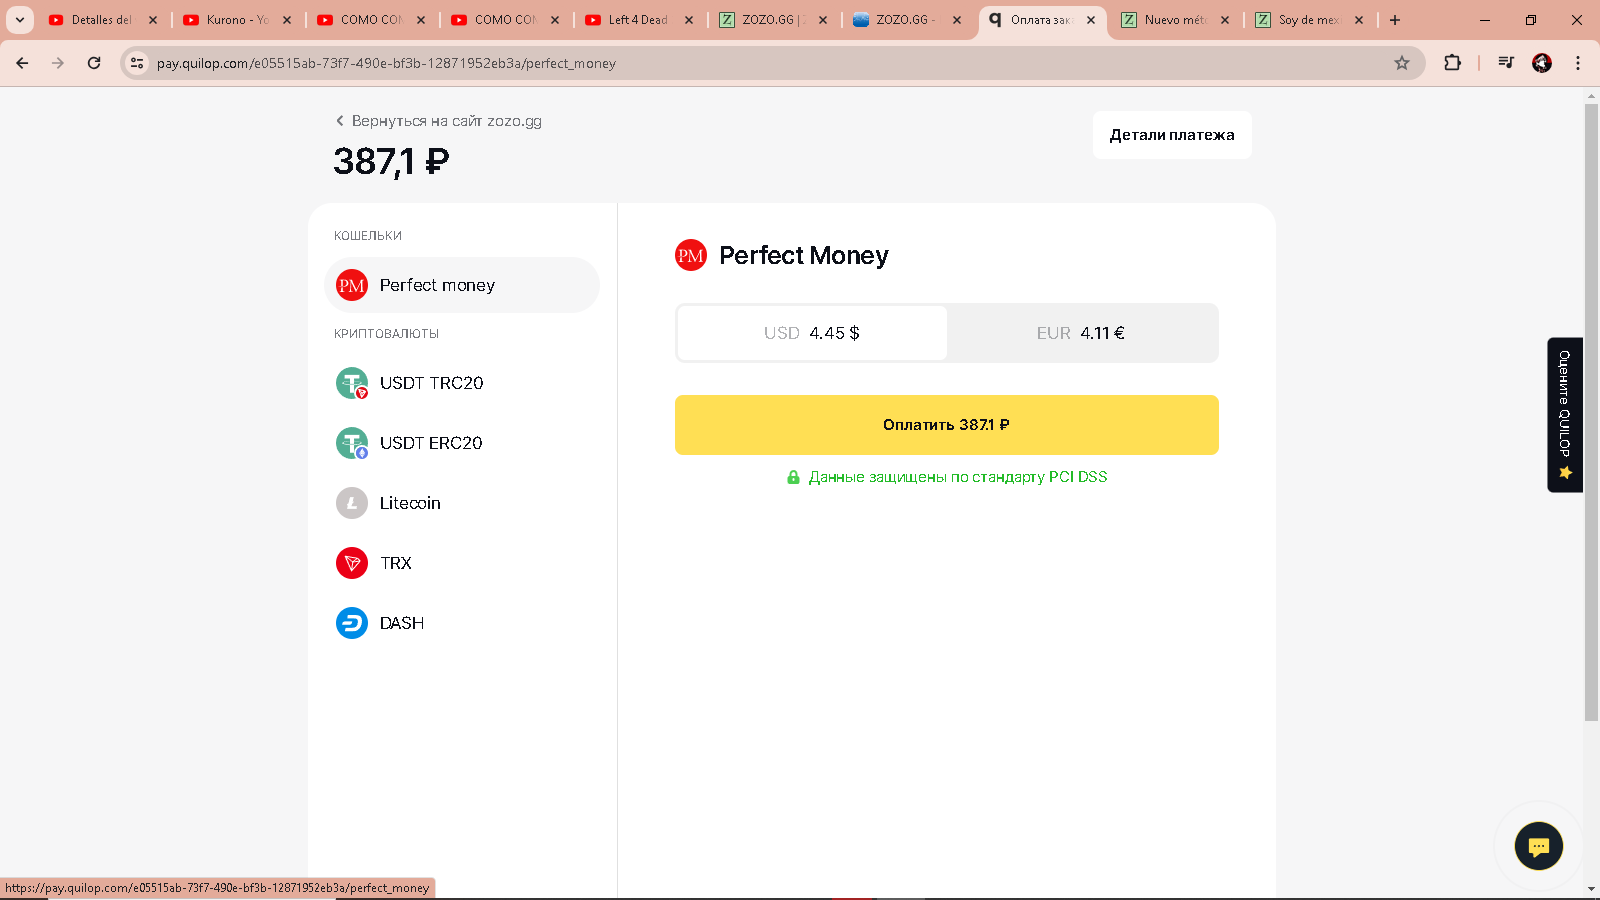Go back via Вернуться на сайт zozo.gg
Viewport: 1600px width, 900px height.
[438, 121]
